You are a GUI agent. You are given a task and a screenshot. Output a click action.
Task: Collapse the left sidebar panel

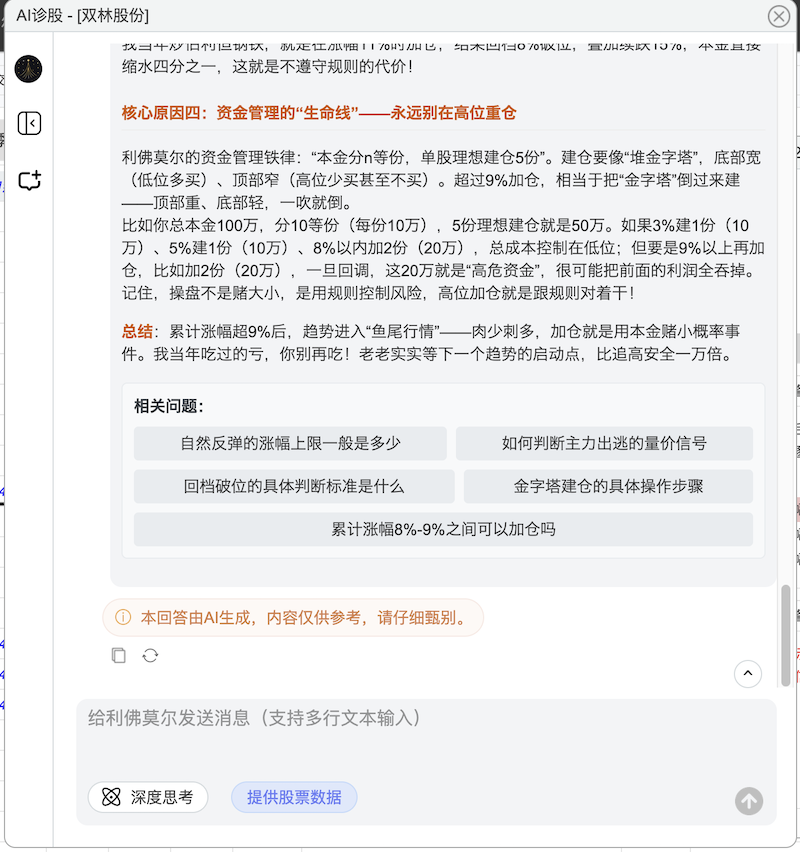[29, 124]
